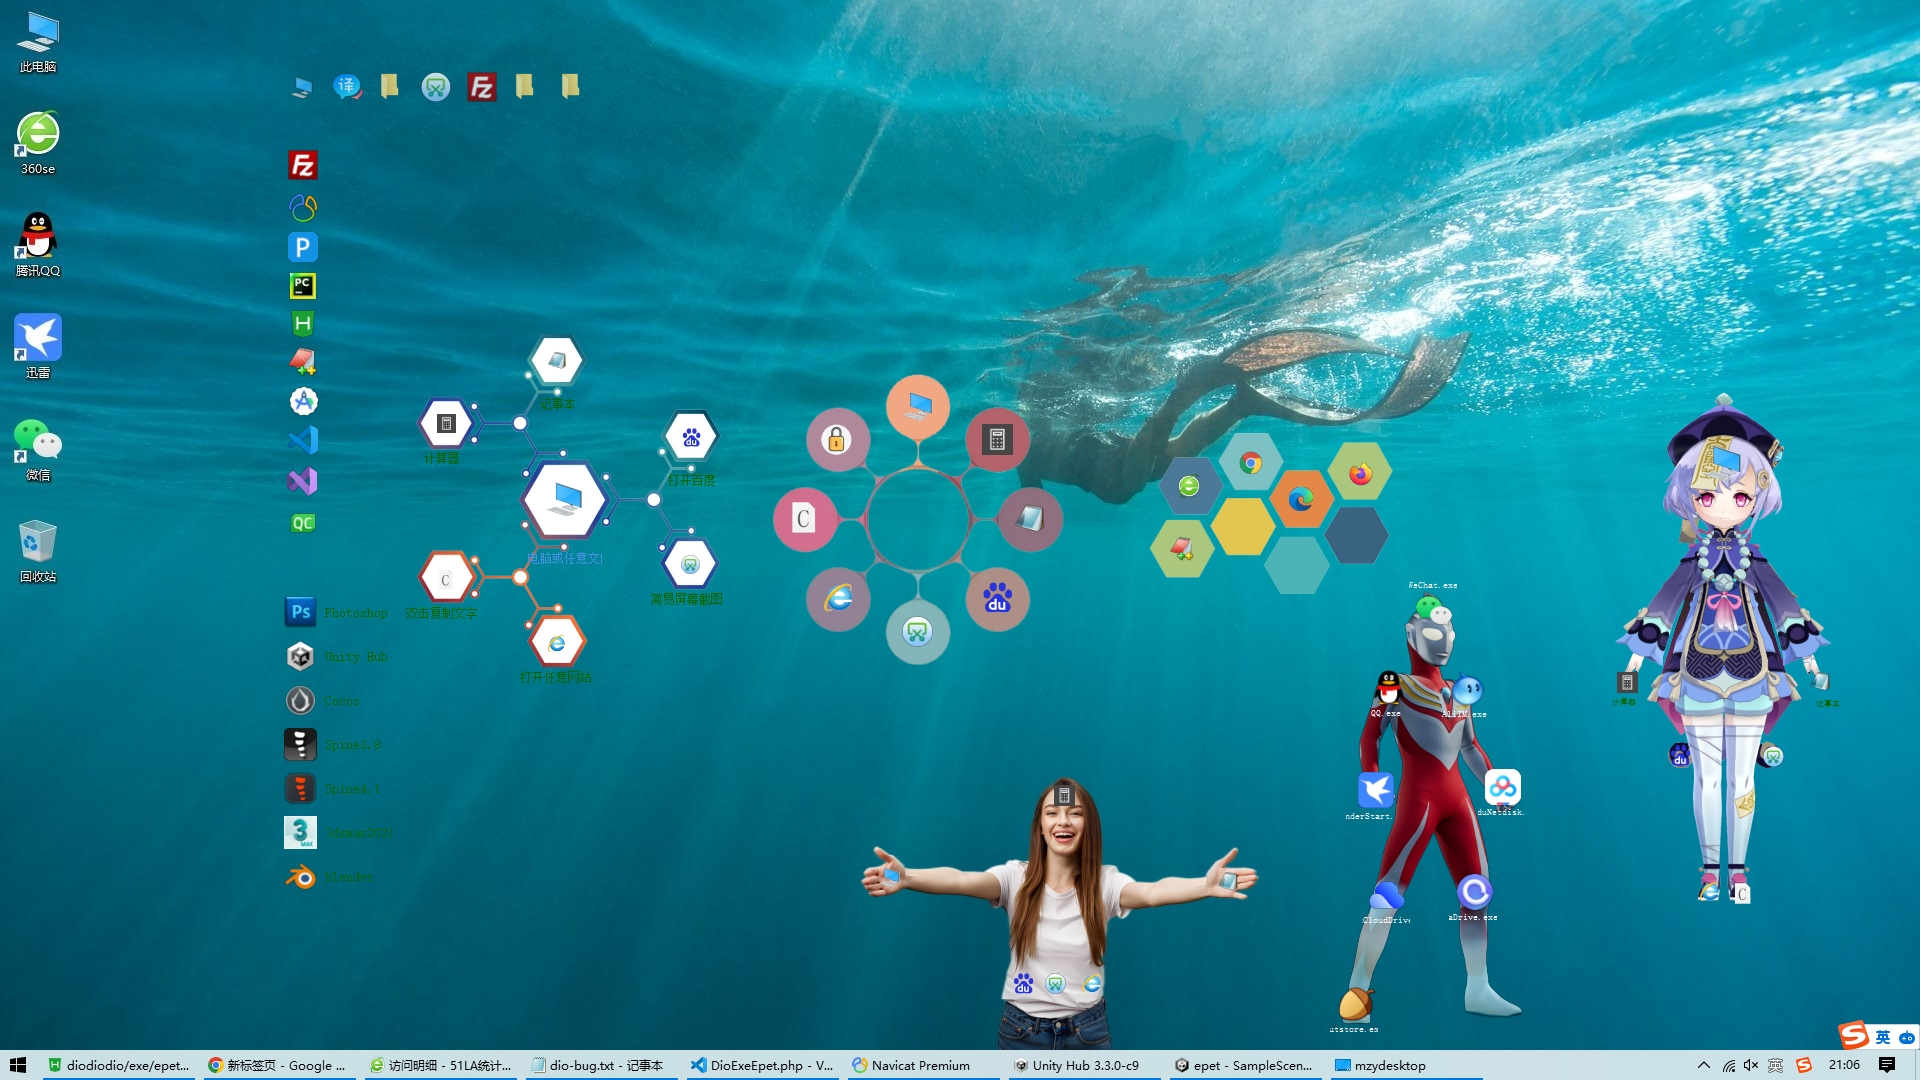
Task: Open Spine3.8 from the labeled app list
Action: pos(332,744)
